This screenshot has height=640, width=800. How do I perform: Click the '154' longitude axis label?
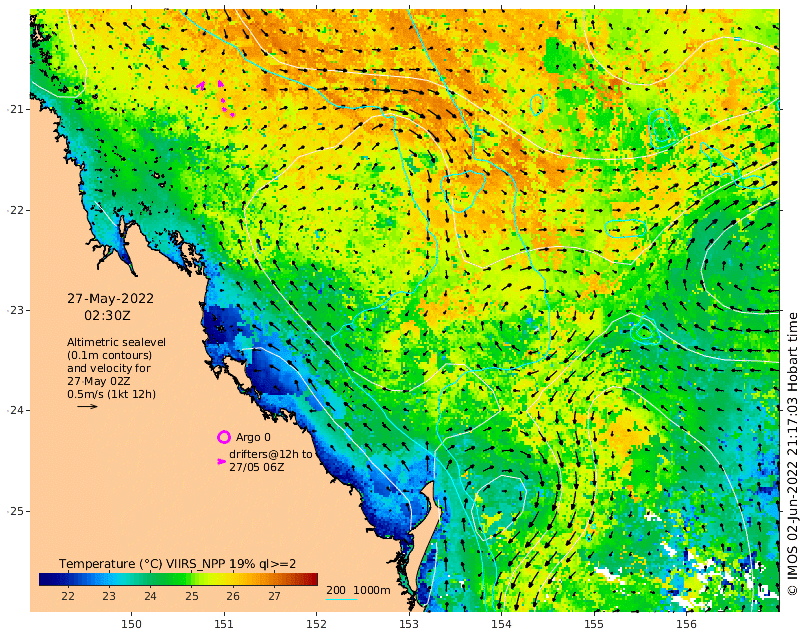[x=502, y=624]
